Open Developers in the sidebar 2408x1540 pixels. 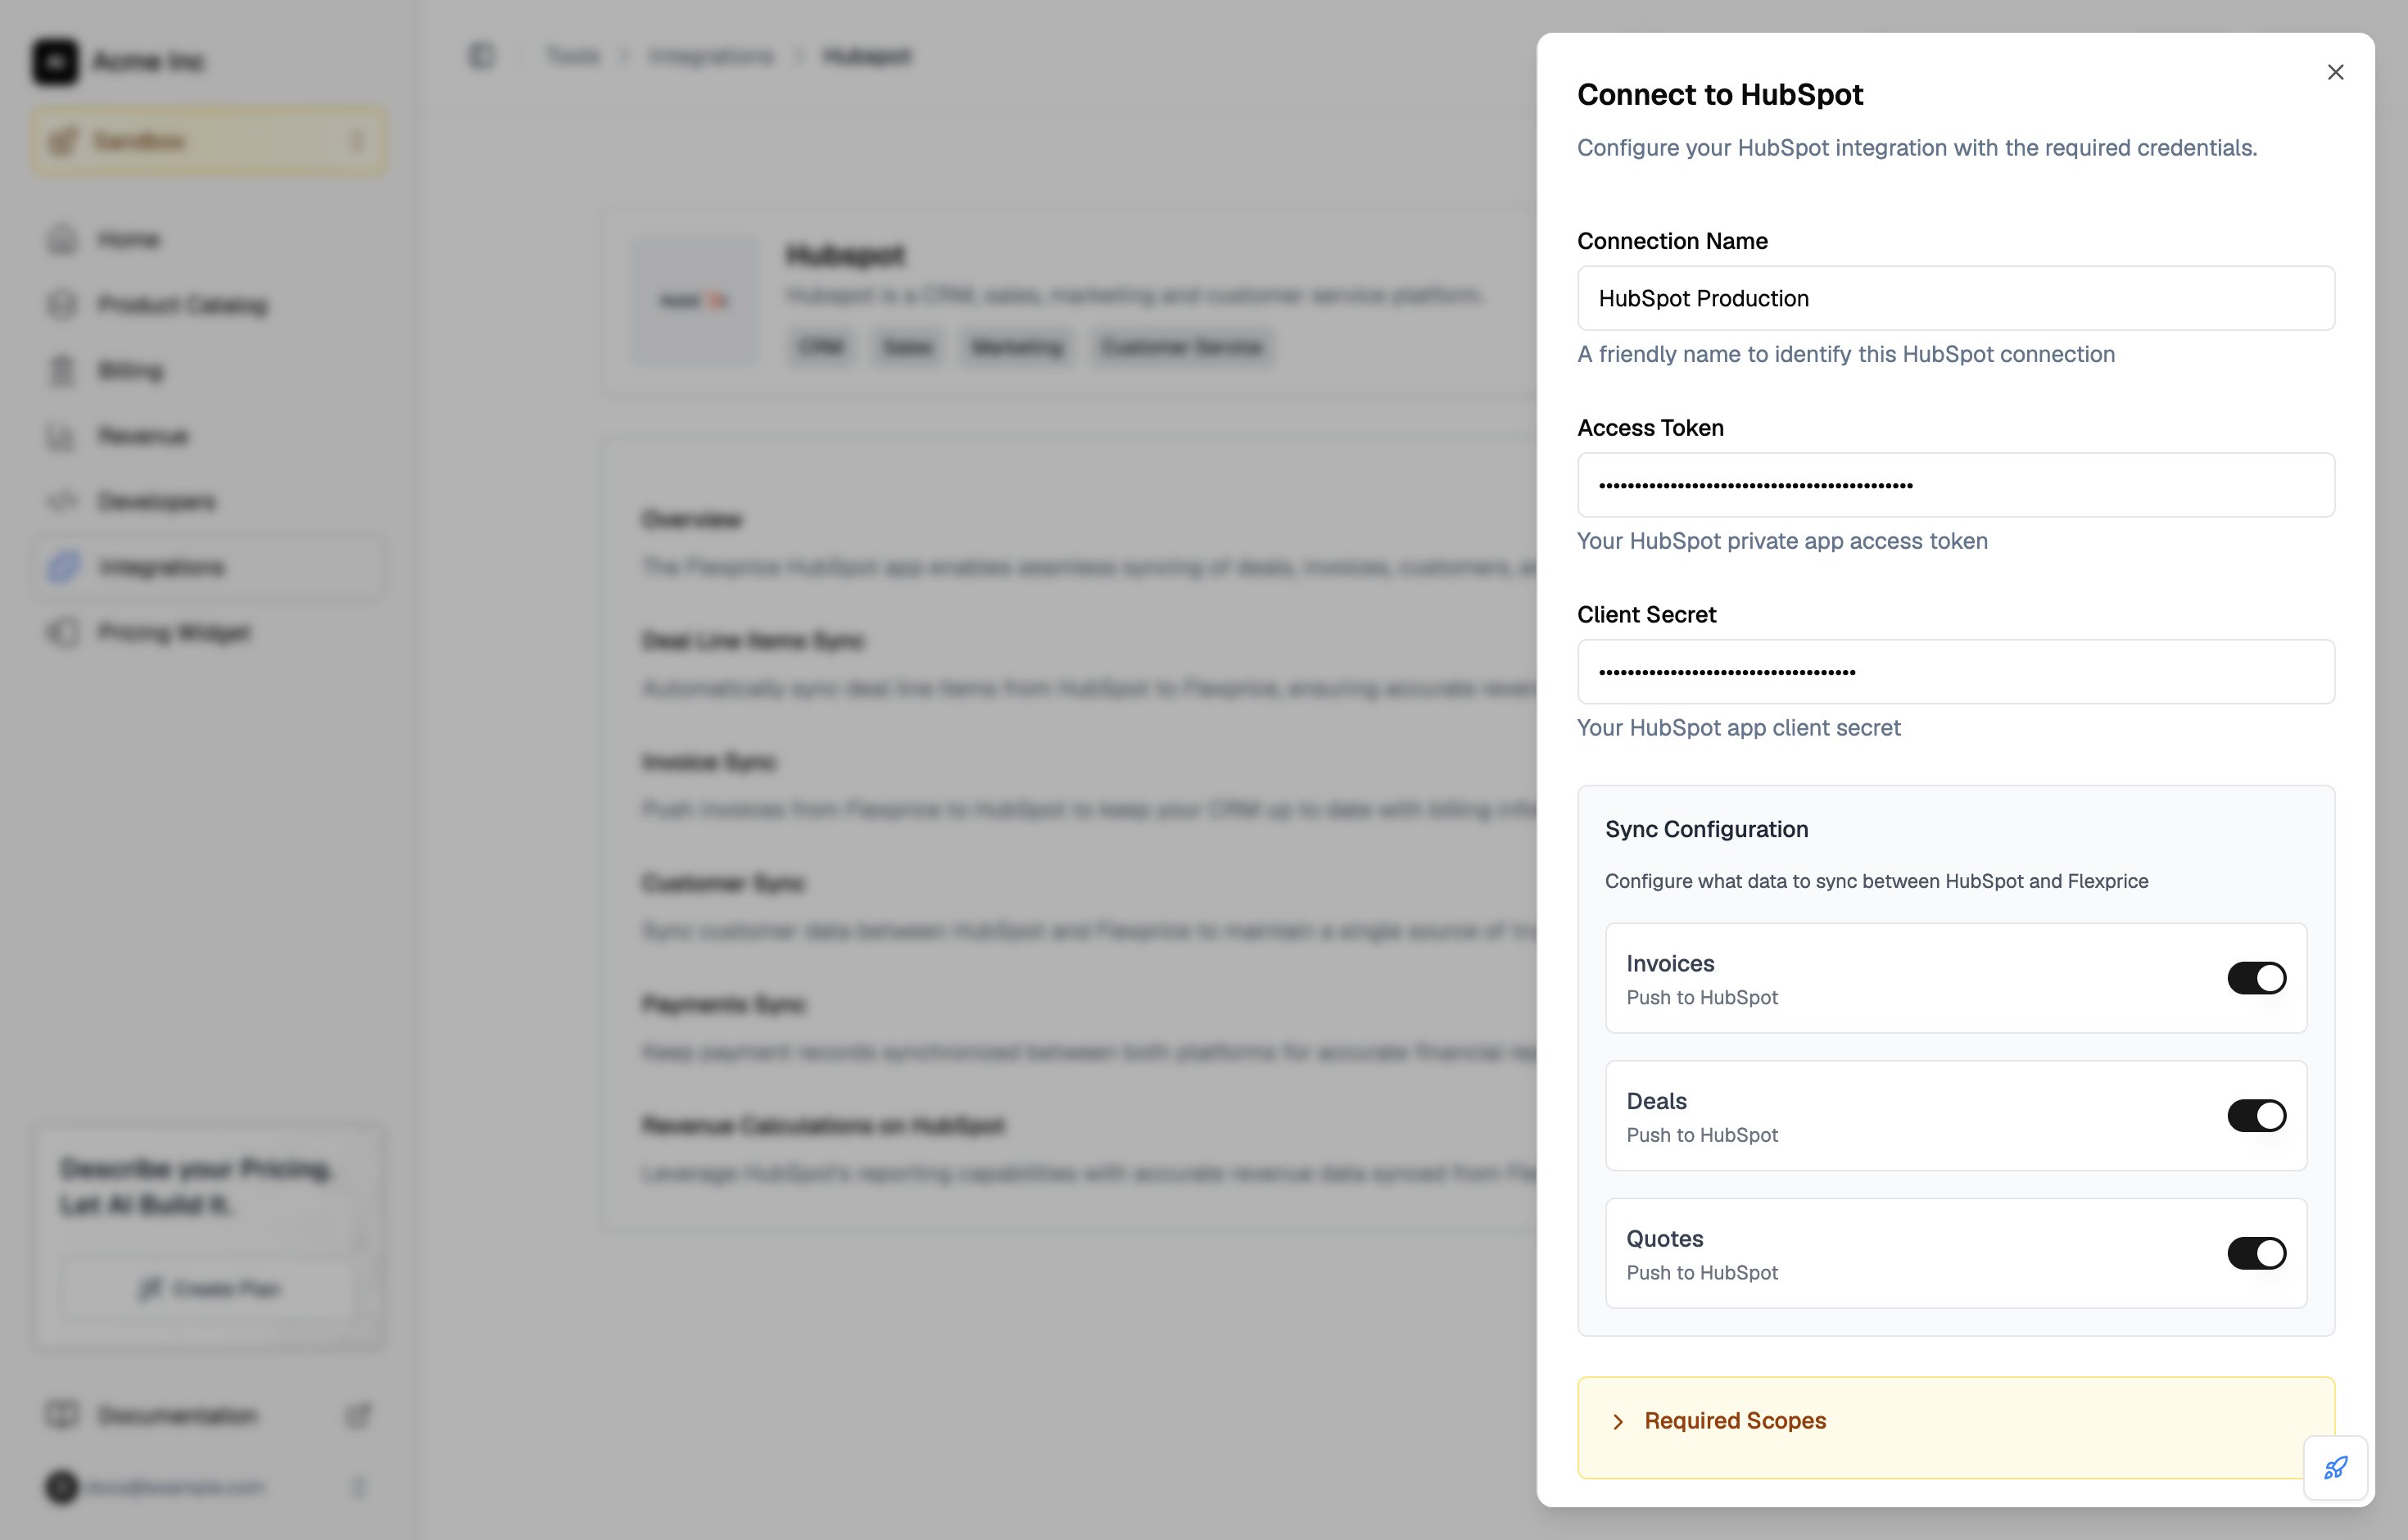pyautogui.click(x=209, y=501)
